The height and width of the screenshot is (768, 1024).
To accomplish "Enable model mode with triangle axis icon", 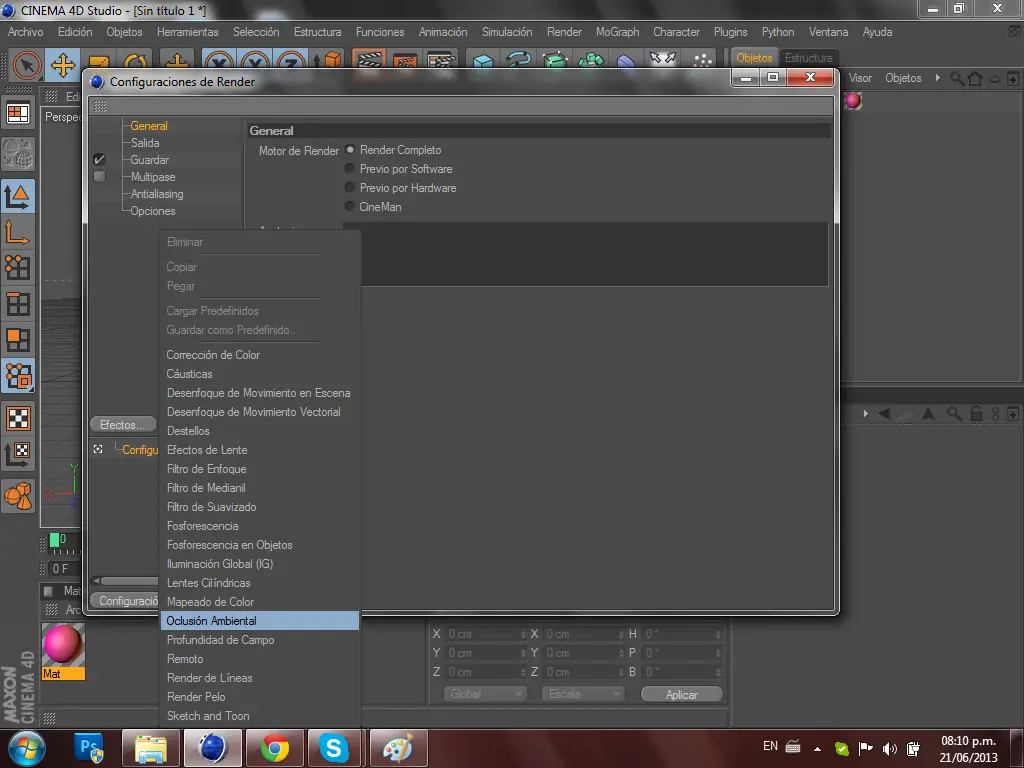I will point(18,196).
